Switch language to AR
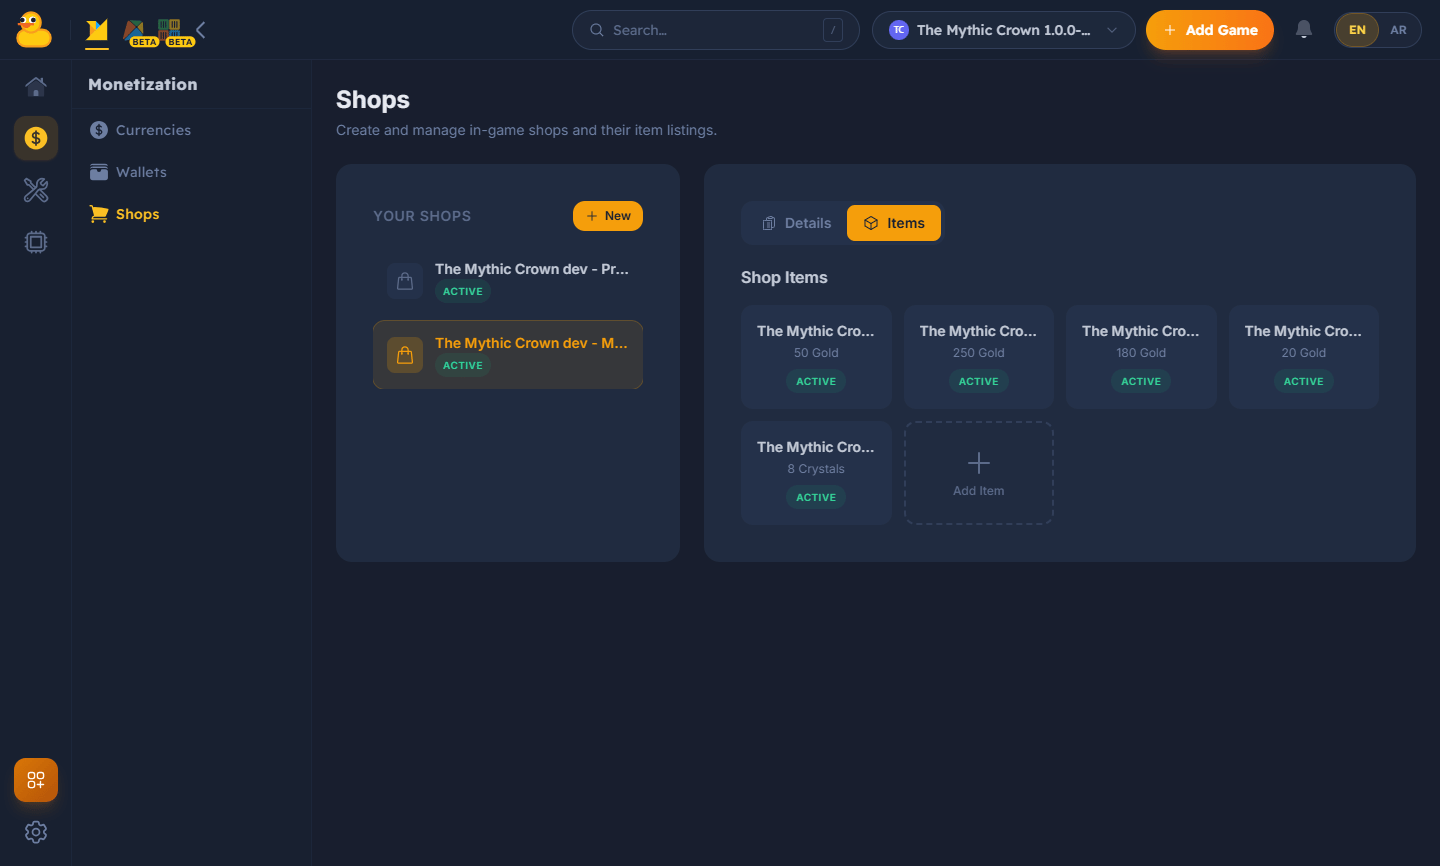This screenshot has height=866, width=1440. (1398, 30)
